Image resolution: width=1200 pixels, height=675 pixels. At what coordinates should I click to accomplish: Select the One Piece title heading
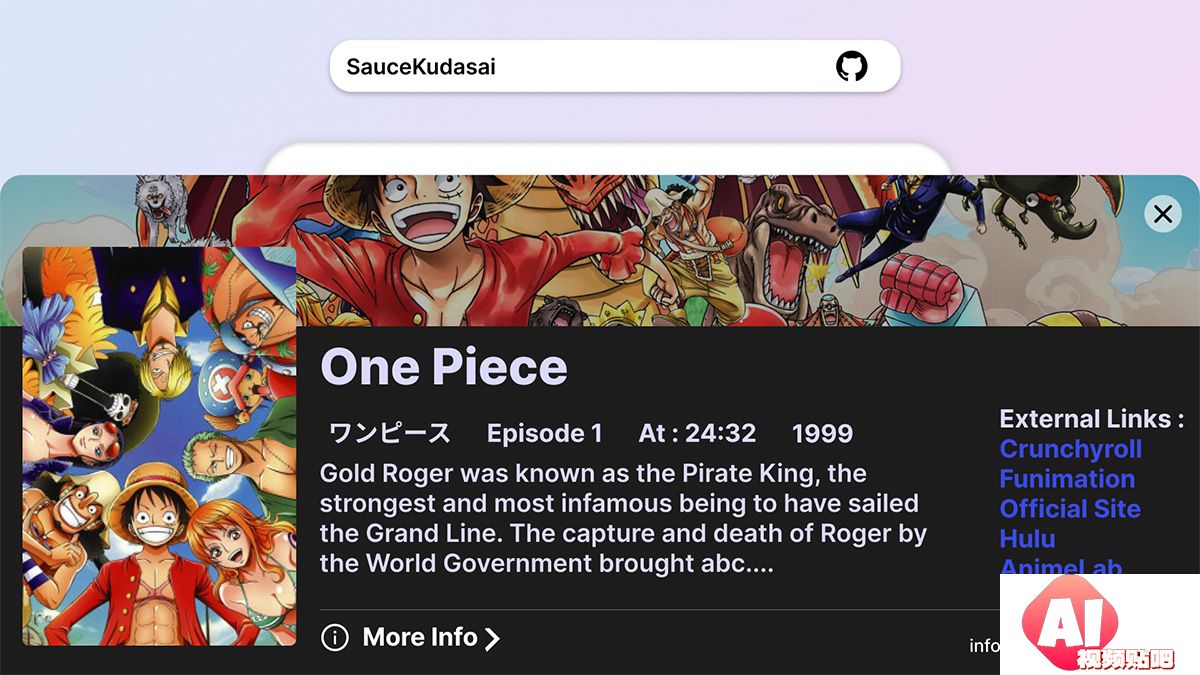[443, 367]
